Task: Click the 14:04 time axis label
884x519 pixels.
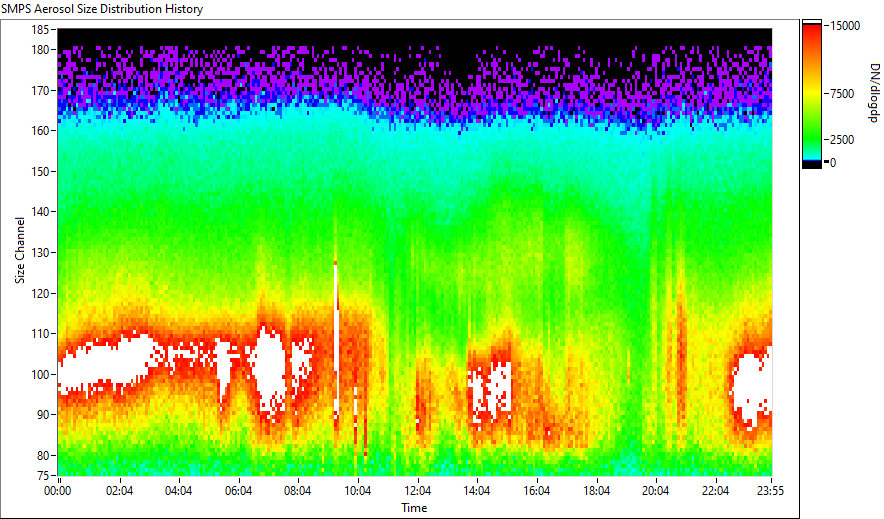Action: pos(477,491)
